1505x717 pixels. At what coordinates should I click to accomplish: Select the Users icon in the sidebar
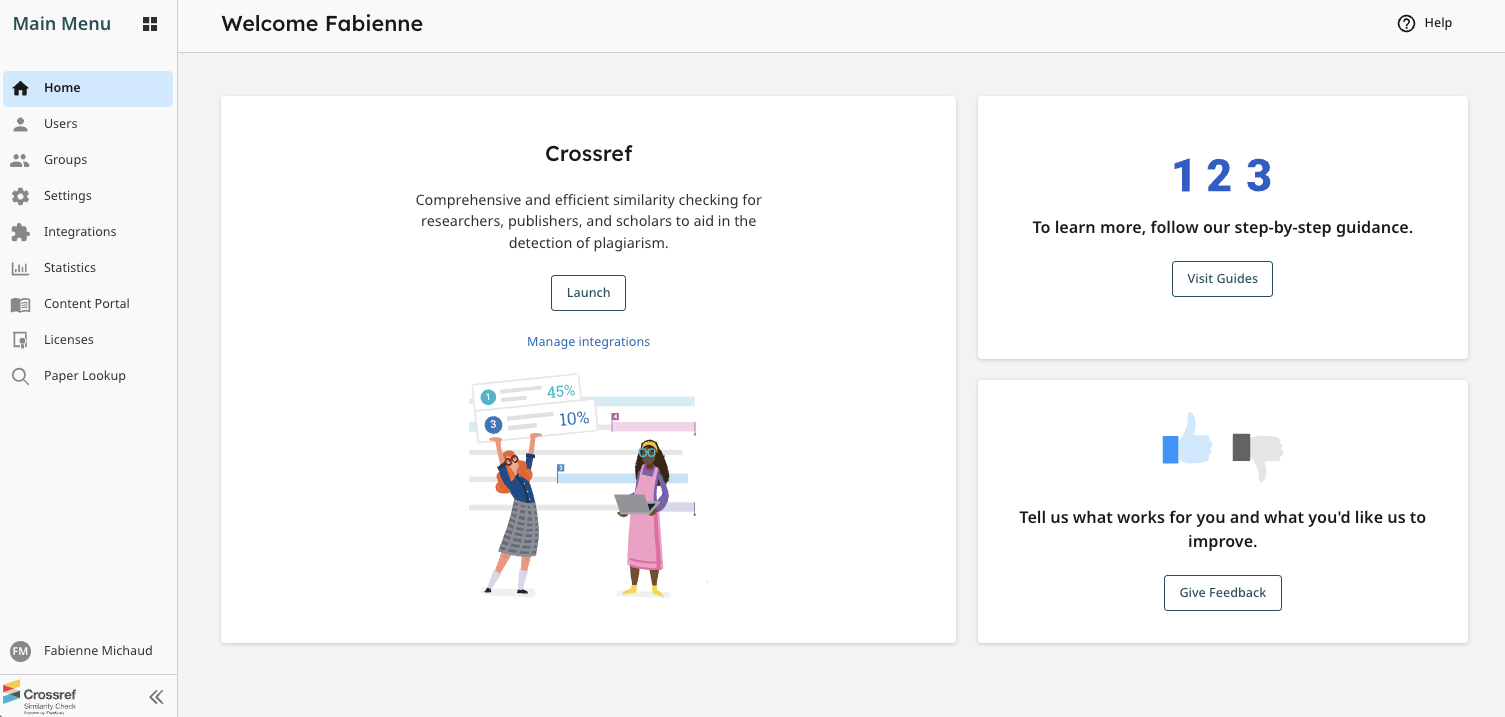[x=20, y=123]
